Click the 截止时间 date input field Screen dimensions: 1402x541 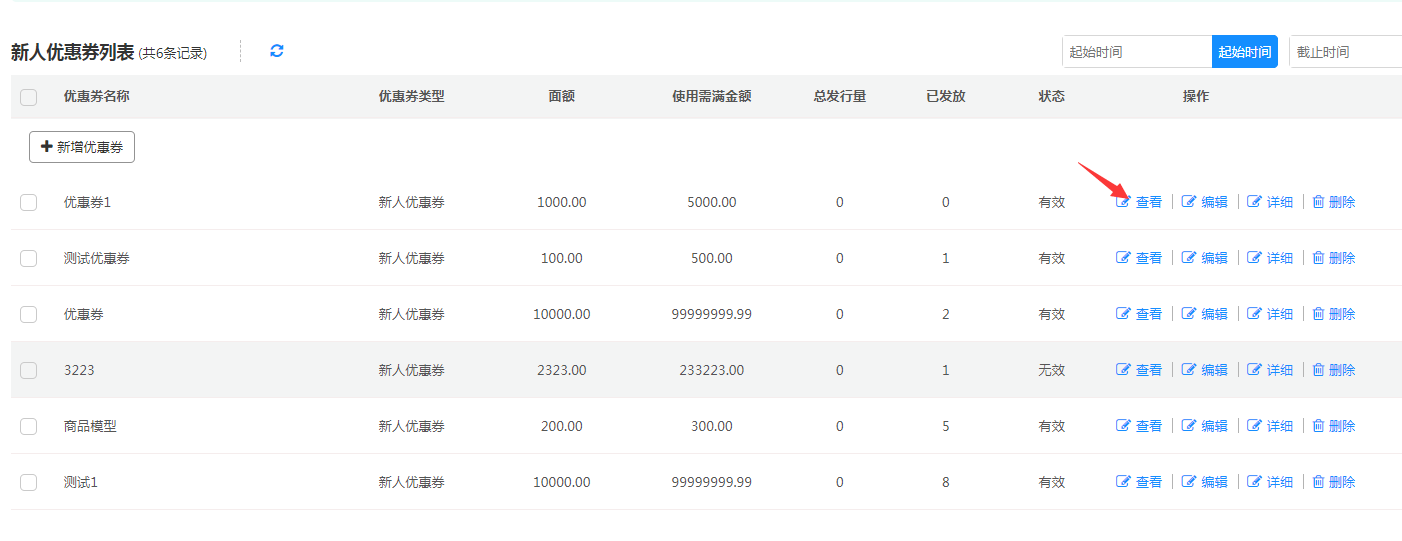pos(1344,52)
